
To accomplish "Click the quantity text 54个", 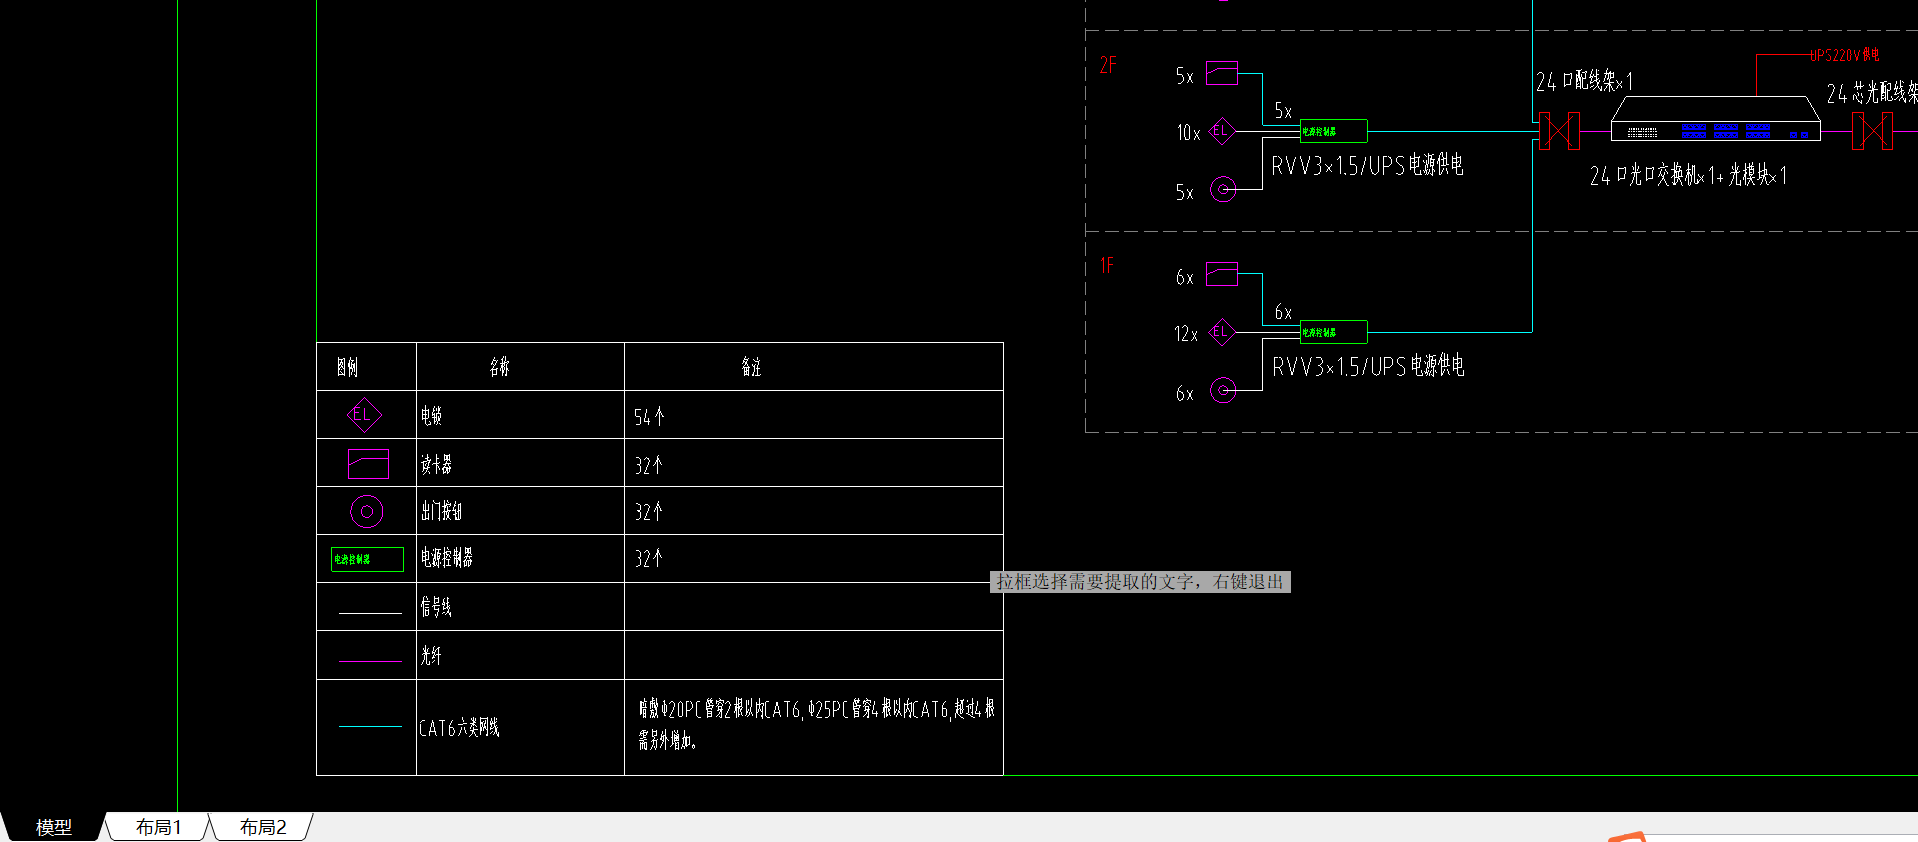I will pyautogui.click(x=649, y=416).
